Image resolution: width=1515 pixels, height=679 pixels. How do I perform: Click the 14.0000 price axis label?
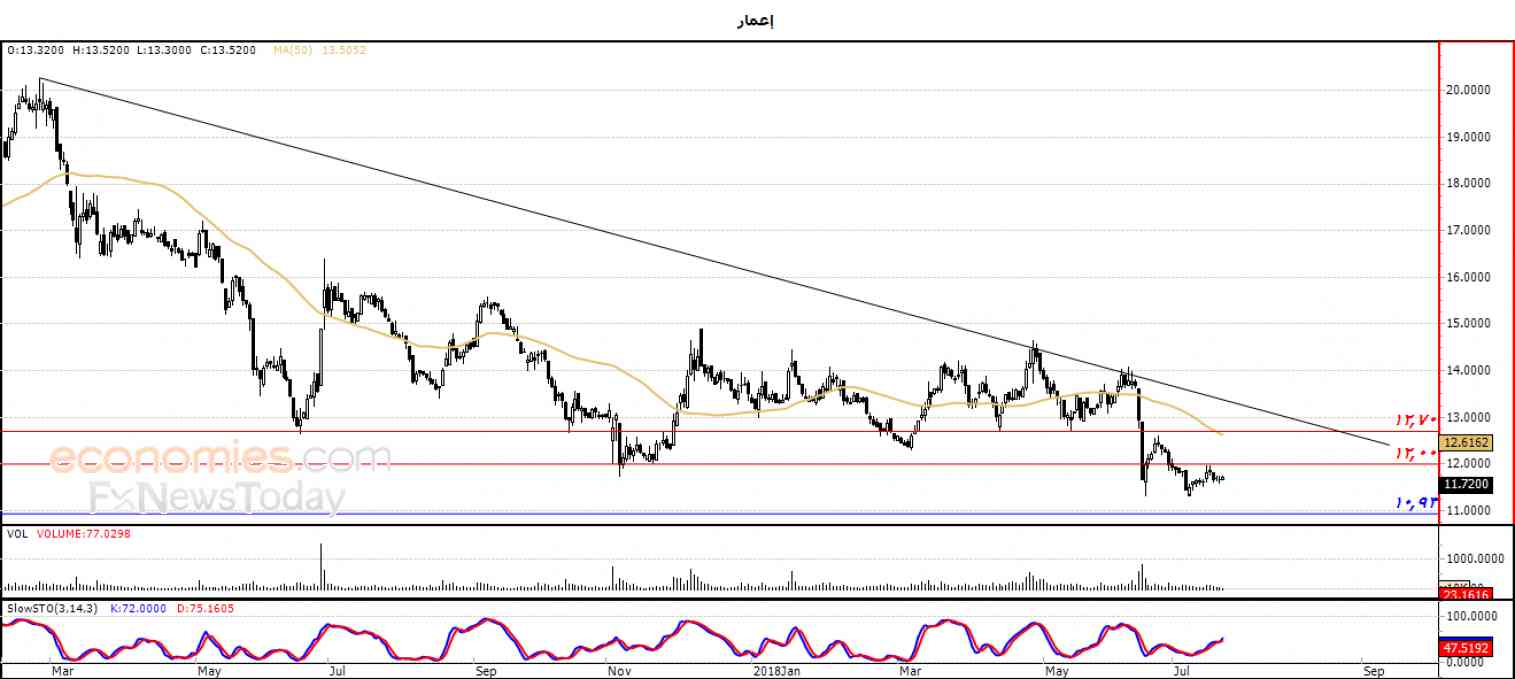(1468, 371)
